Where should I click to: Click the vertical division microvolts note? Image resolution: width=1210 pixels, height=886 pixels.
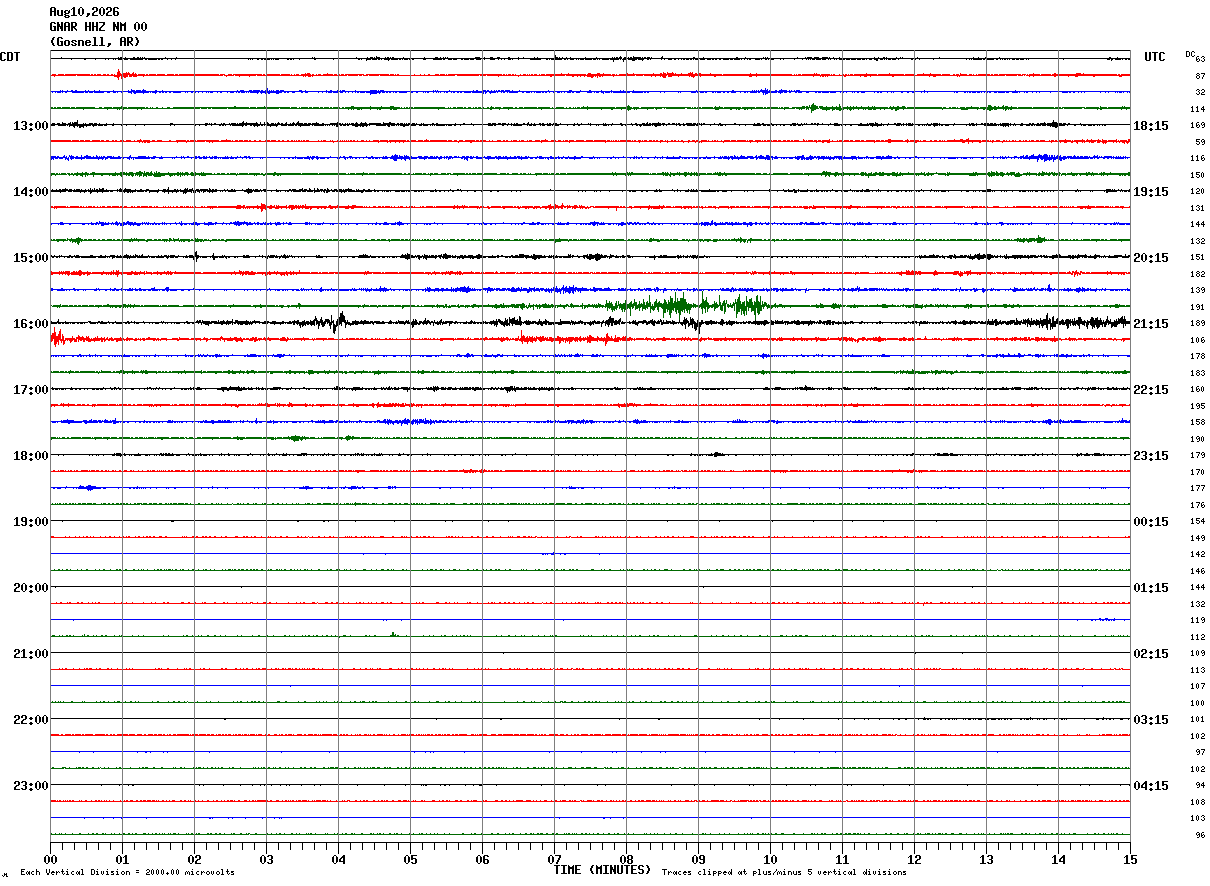(127, 872)
